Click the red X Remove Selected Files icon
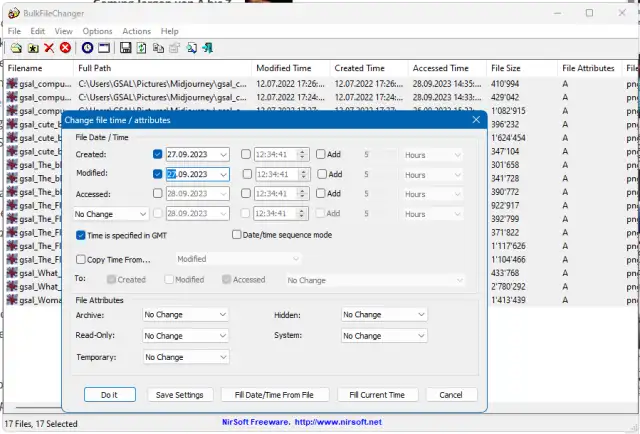 click(x=48, y=47)
